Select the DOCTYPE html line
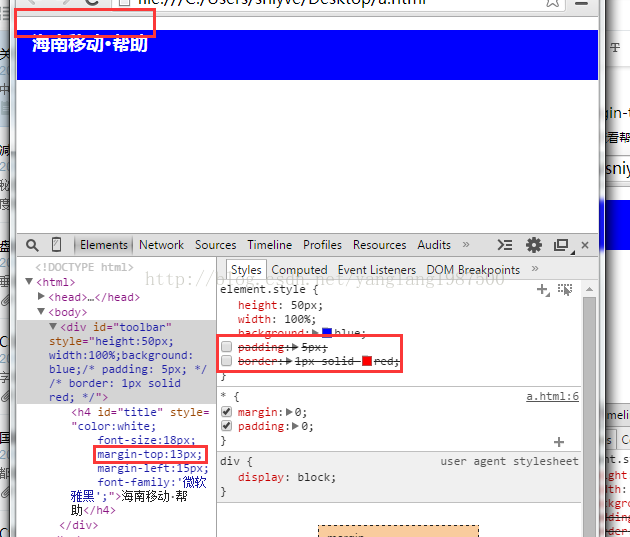Viewport: 630px width, 537px height. coord(84,267)
